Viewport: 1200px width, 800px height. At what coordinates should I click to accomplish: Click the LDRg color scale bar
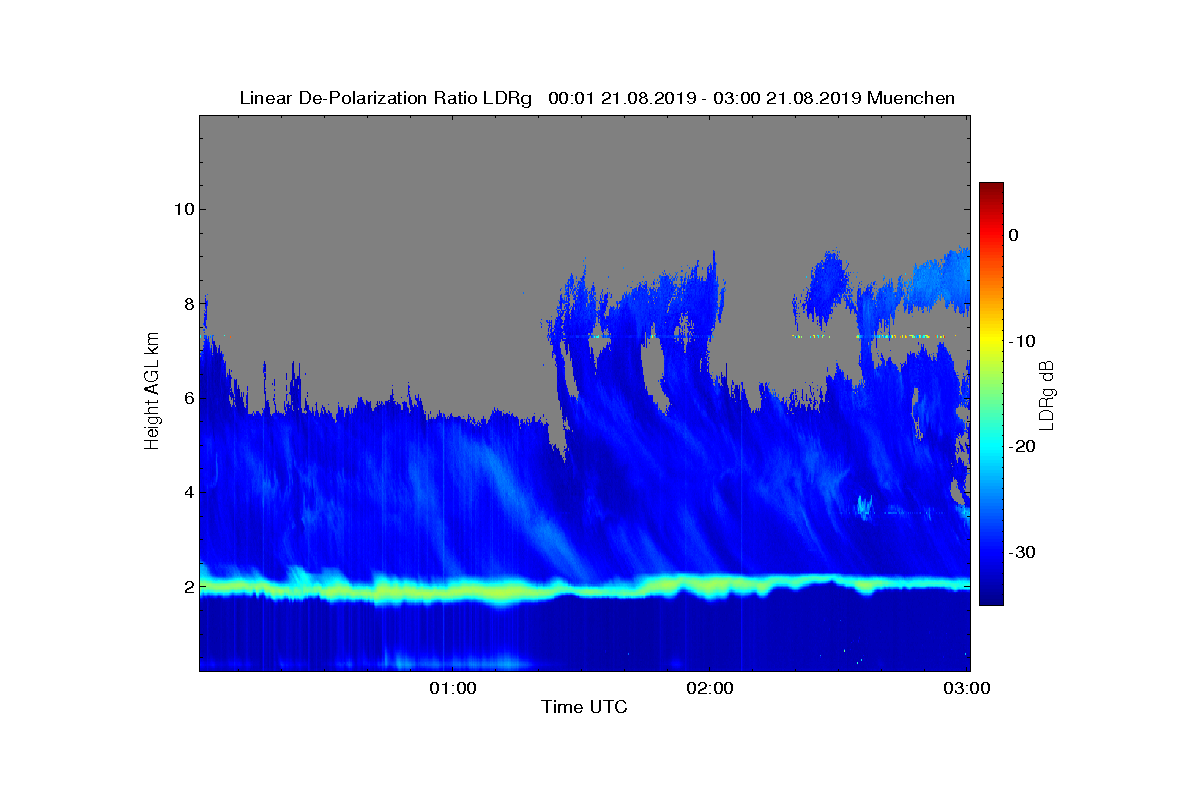(991, 394)
